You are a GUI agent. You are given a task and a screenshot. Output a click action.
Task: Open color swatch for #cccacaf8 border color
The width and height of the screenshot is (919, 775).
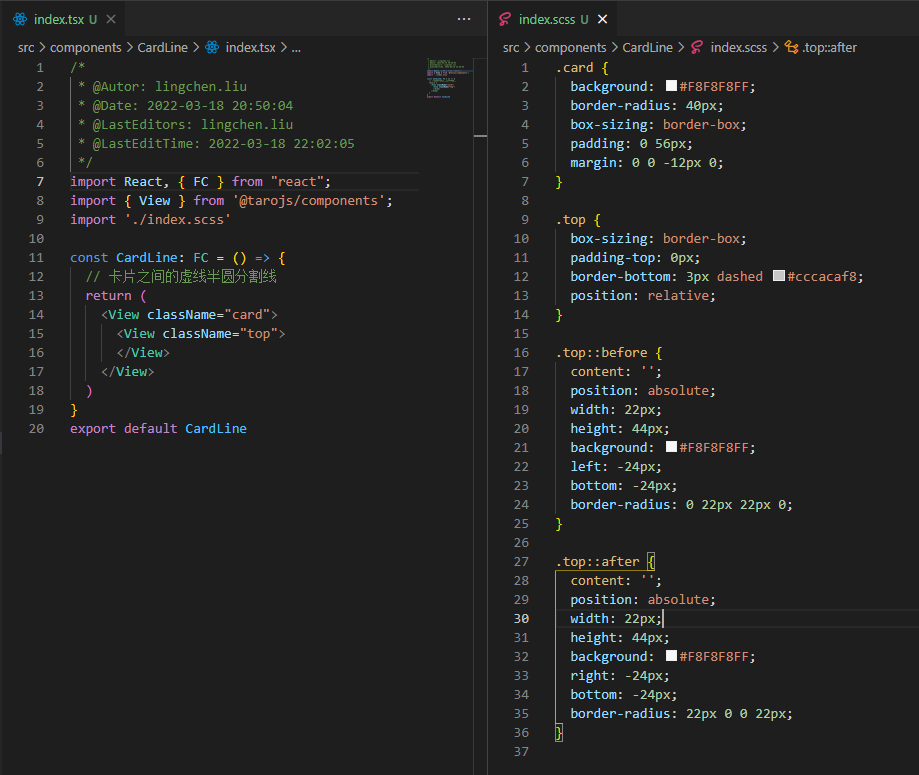point(779,276)
